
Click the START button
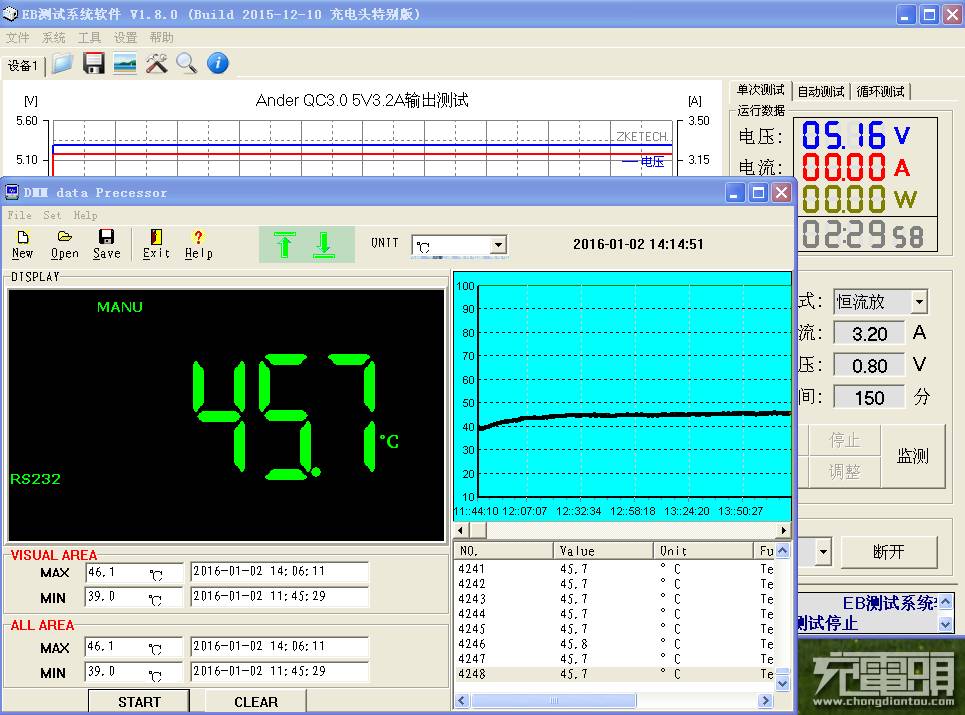139,702
